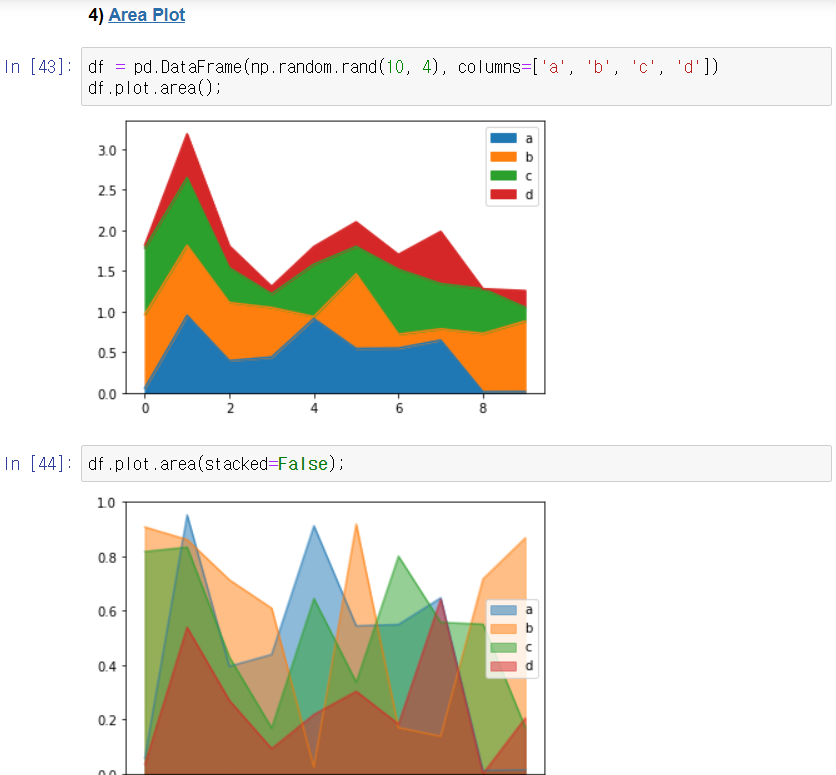The image size is (836, 775).
Task: Open the Area Plot documentation link
Action: pyautogui.click(x=147, y=15)
